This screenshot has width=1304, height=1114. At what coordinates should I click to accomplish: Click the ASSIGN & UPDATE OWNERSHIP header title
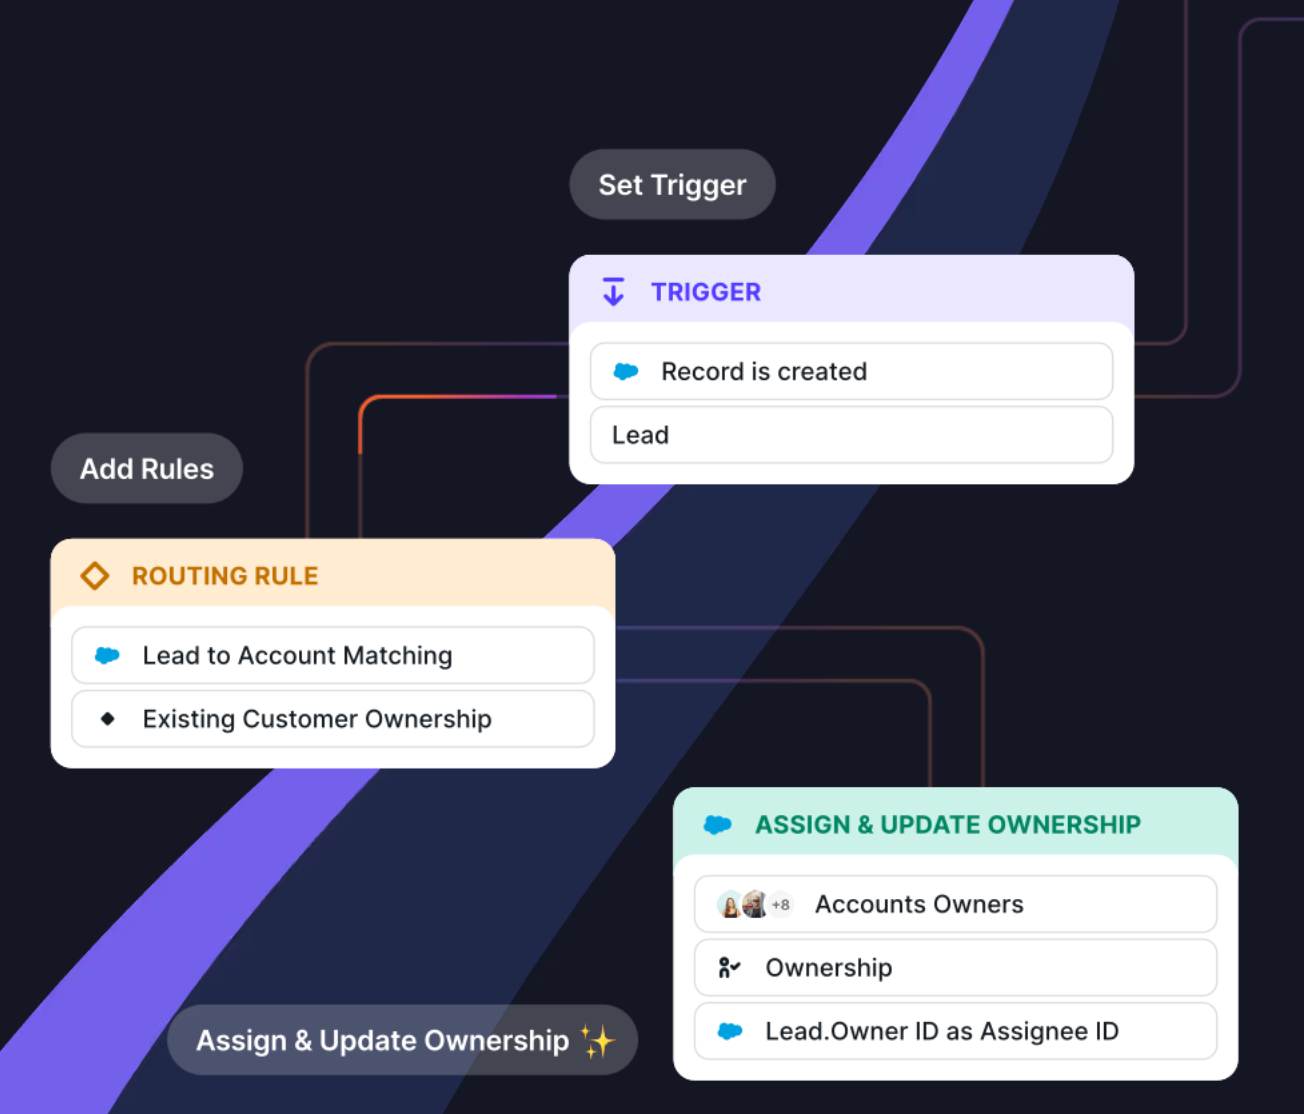tap(948, 825)
